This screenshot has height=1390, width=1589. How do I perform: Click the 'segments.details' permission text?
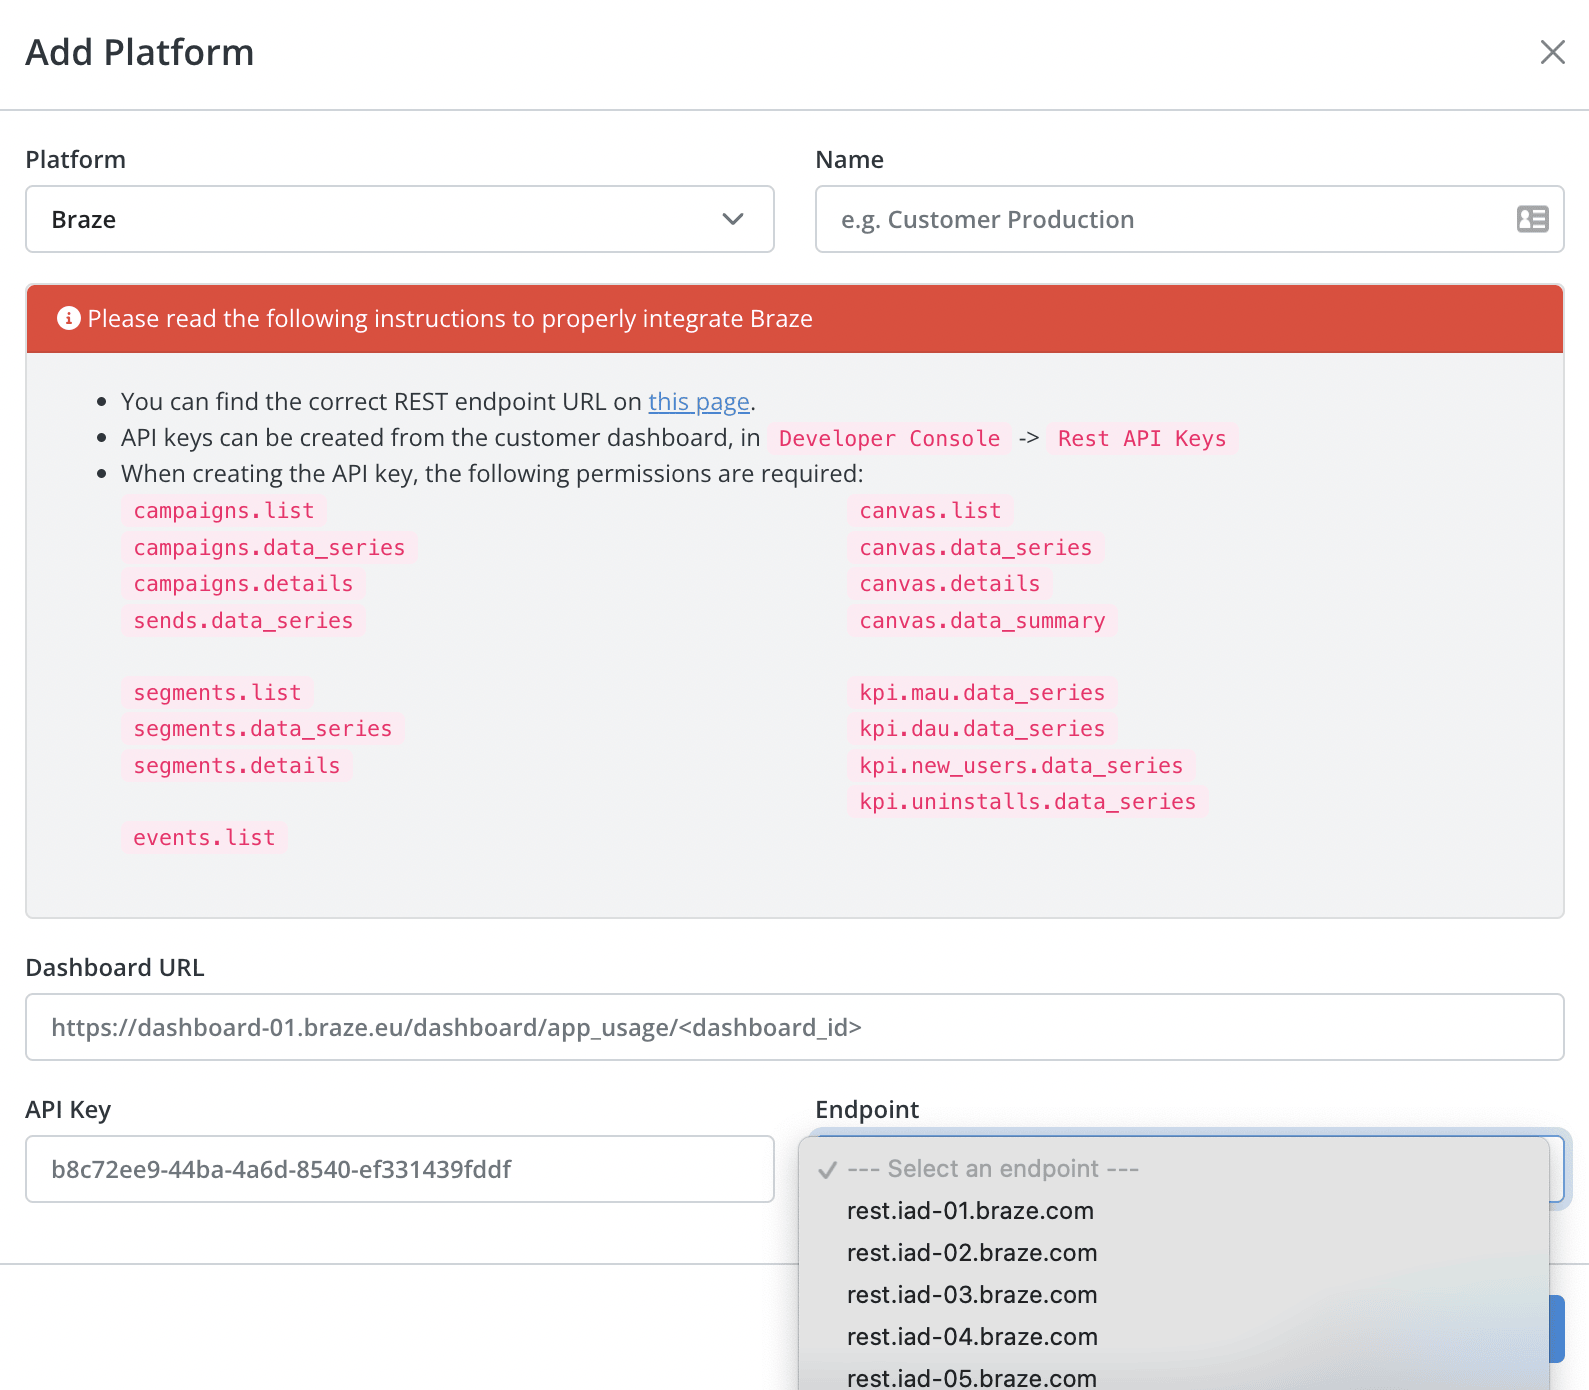[237, 766]
